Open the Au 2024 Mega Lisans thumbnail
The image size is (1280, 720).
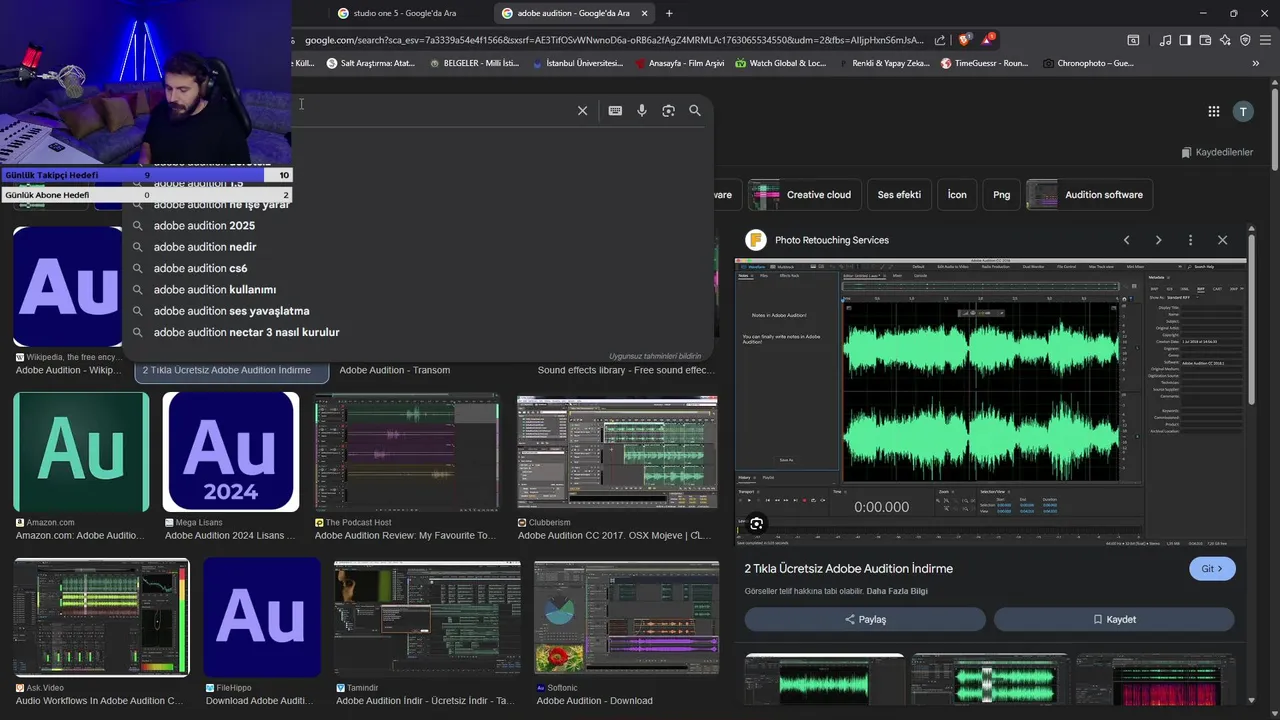pyautogui.click(x=231, y=452)
